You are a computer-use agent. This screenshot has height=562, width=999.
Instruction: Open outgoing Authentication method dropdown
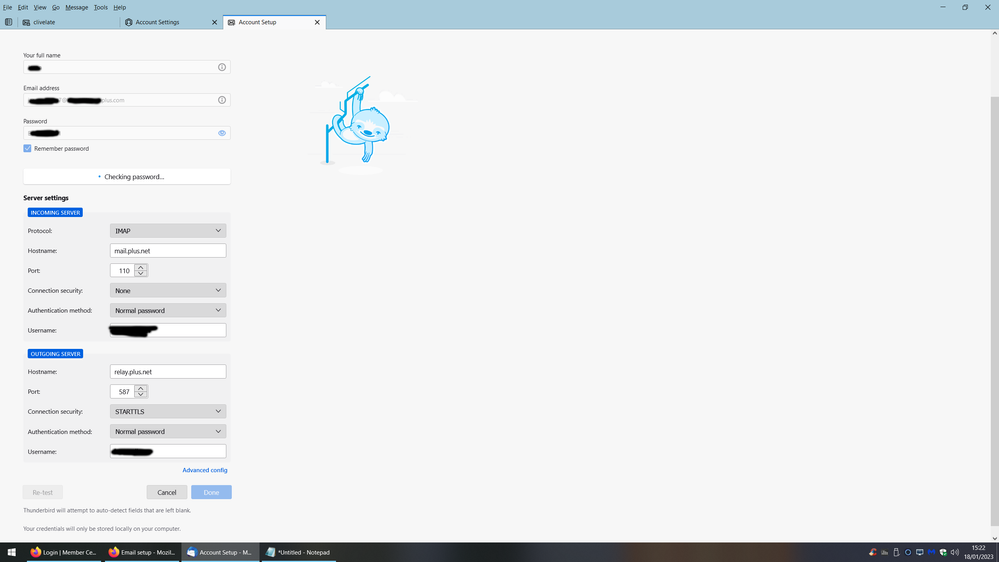(168, 431)
